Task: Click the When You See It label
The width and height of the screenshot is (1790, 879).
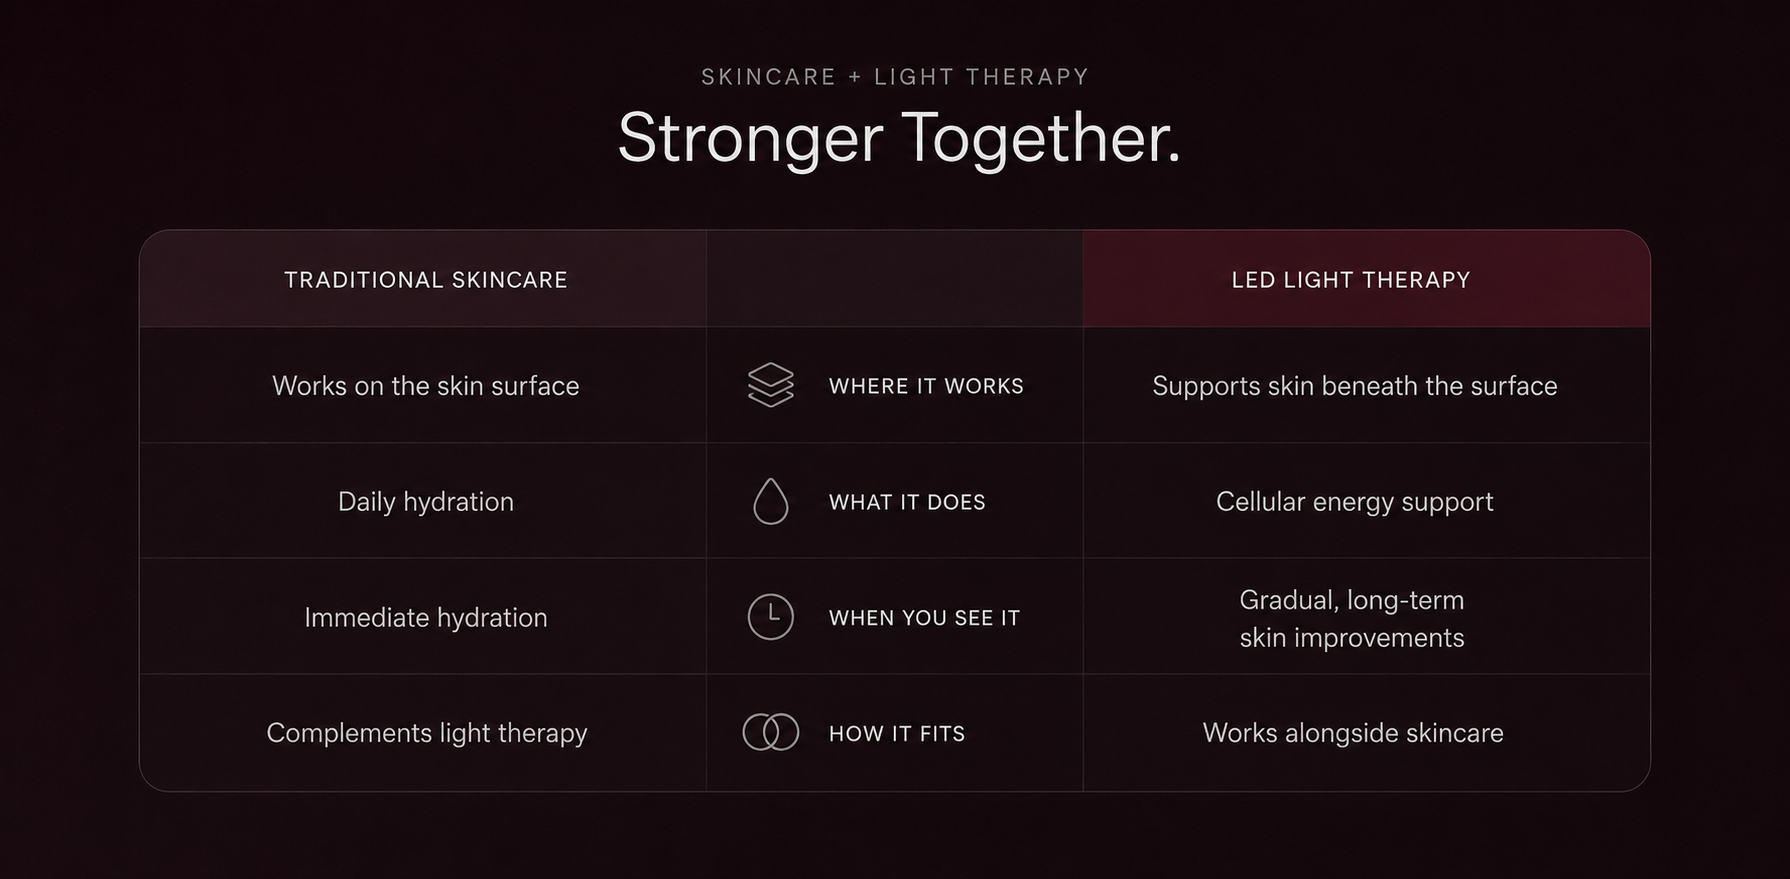Action: coord(924,618)
